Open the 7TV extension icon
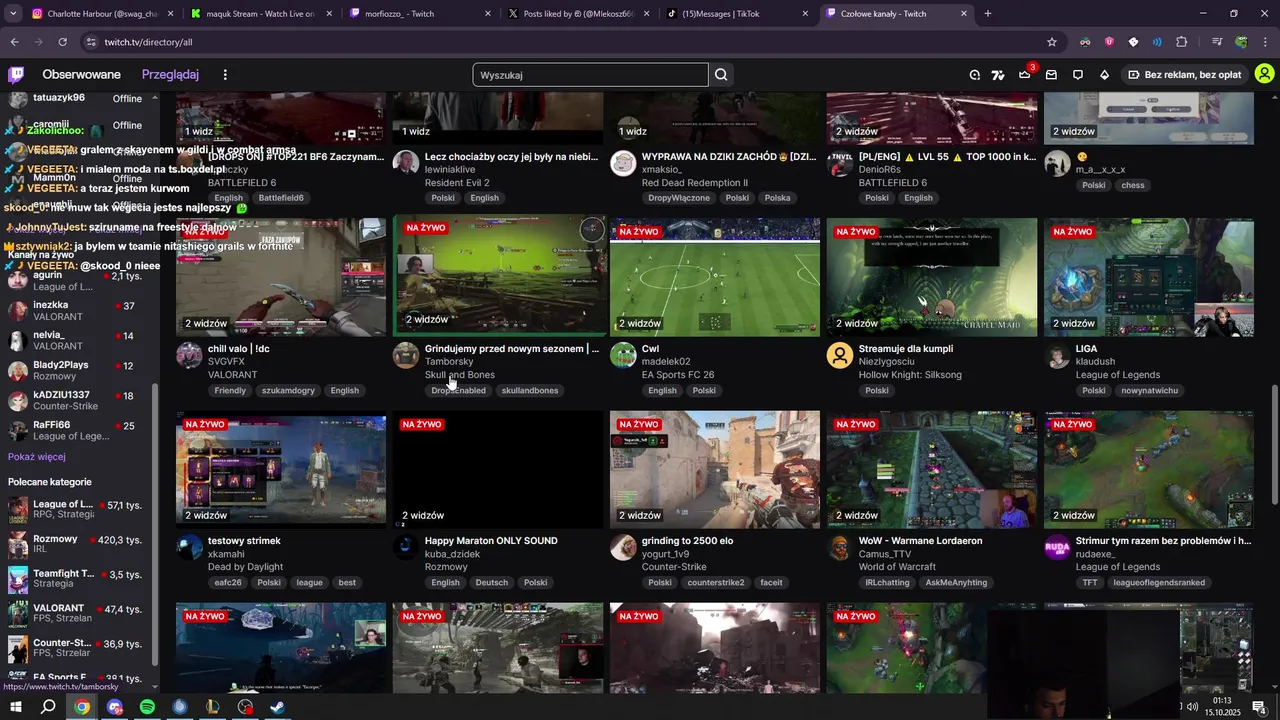The height and width of the screenshot is (720, 1280). (998, 75)
